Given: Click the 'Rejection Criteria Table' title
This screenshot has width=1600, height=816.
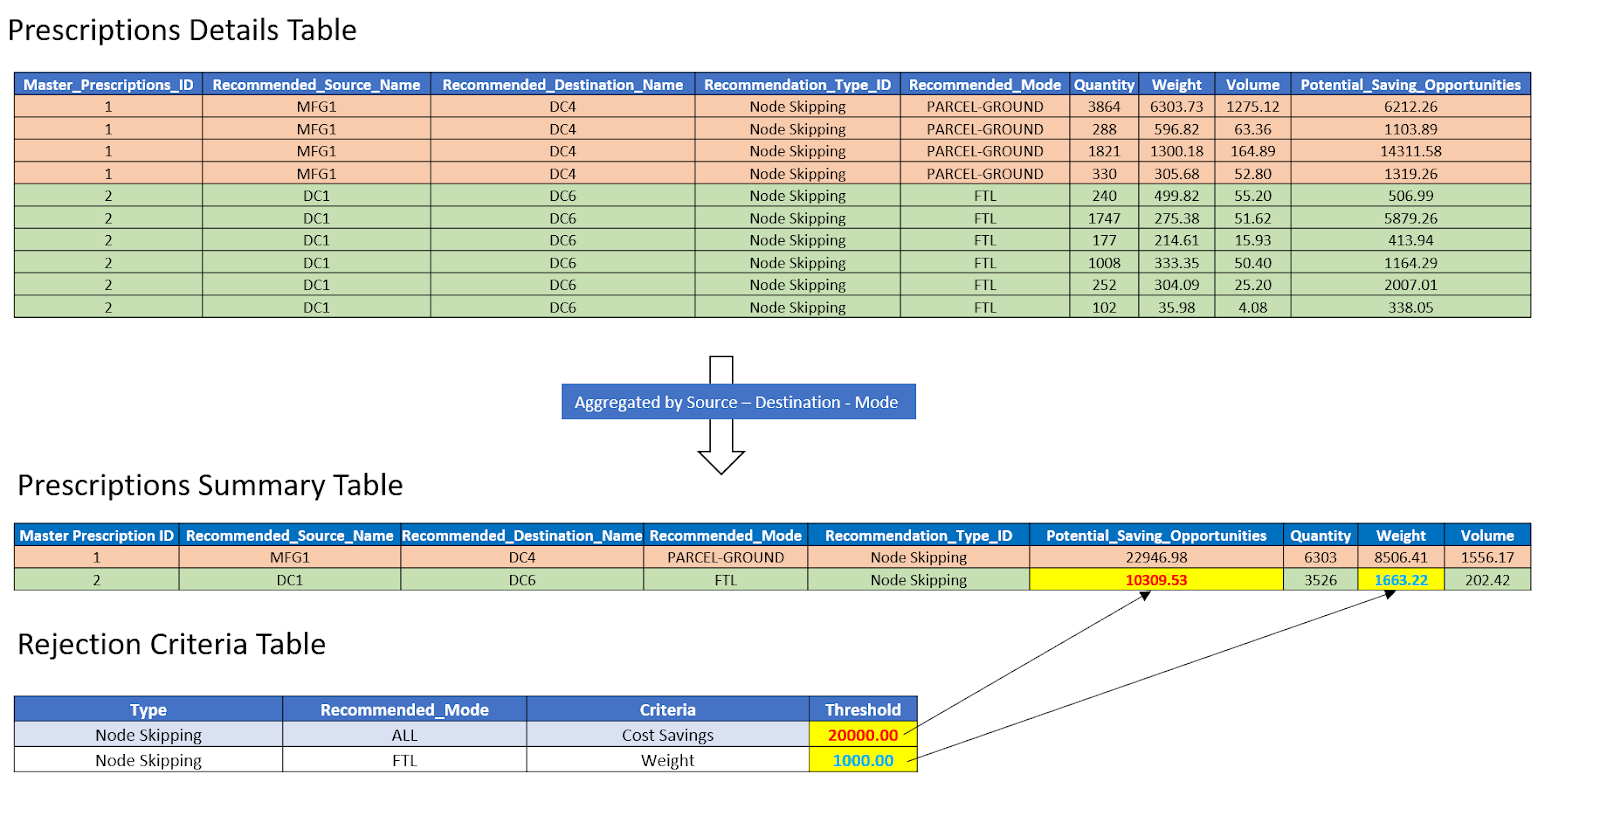Looking at the screenshot, I should click(172, 644).
